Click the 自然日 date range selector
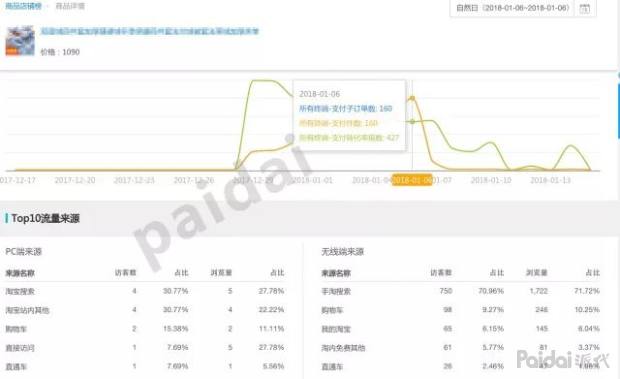 [x=512, y=8]
